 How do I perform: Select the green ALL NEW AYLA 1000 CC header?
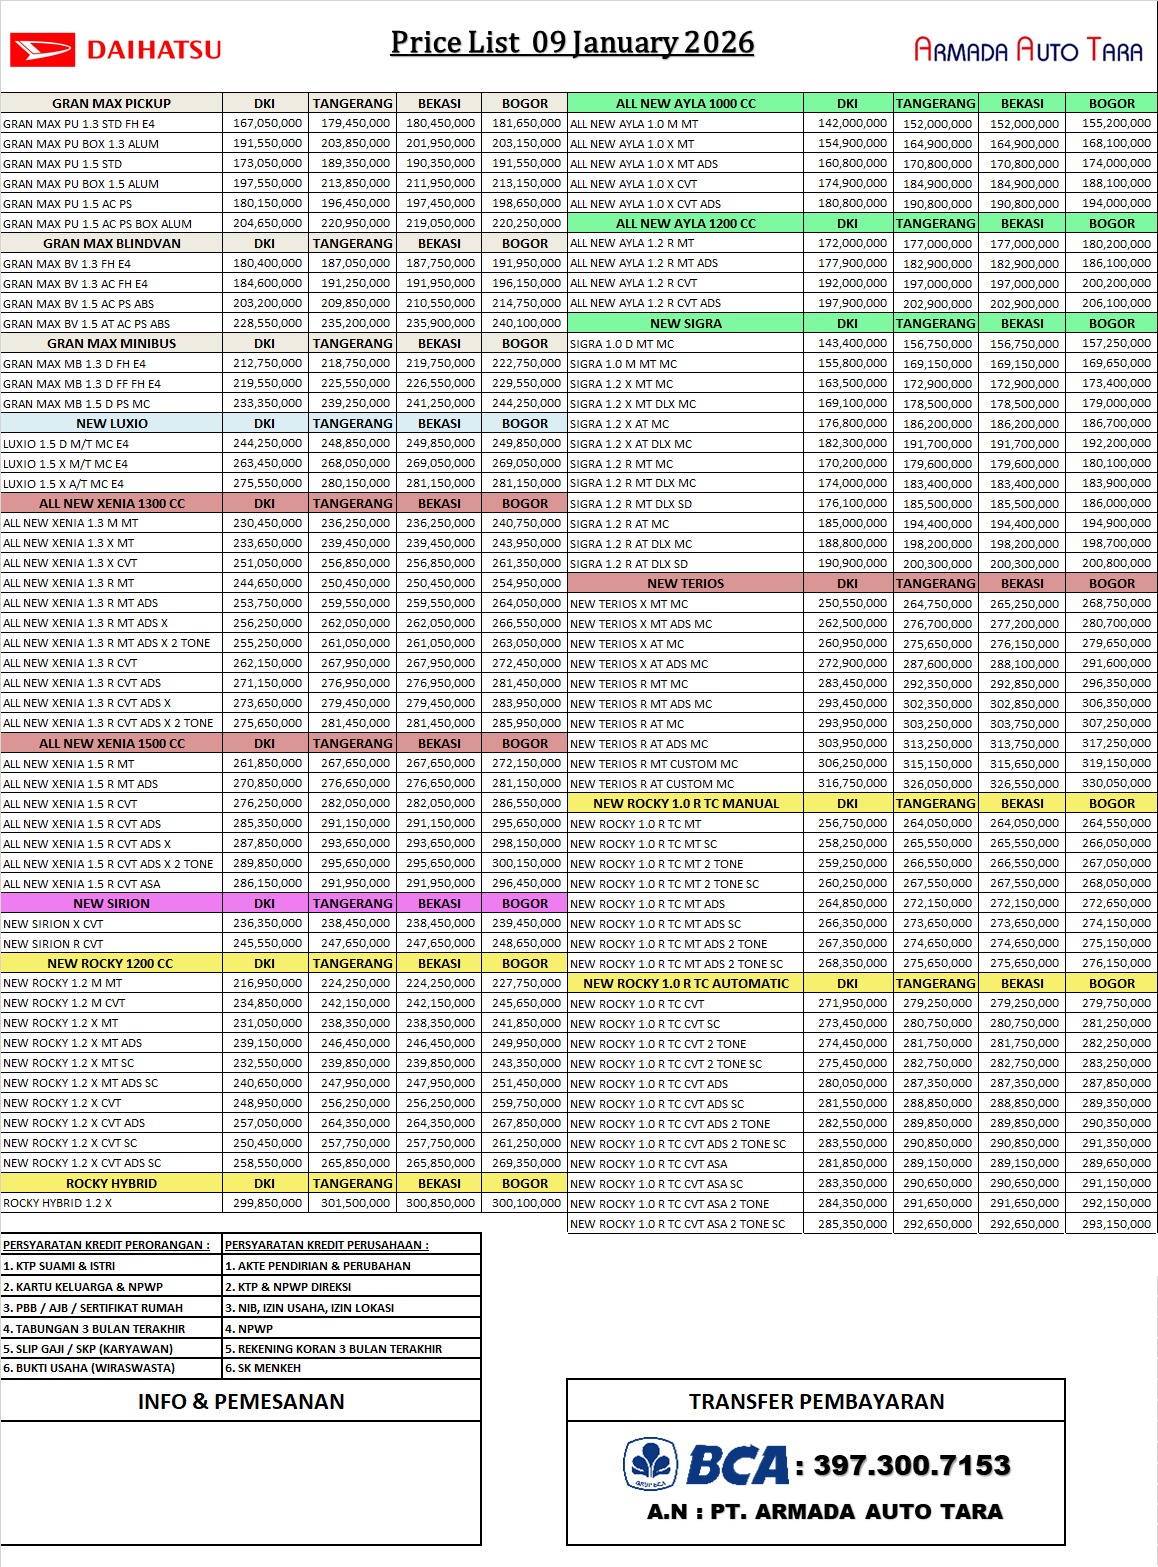685,103
